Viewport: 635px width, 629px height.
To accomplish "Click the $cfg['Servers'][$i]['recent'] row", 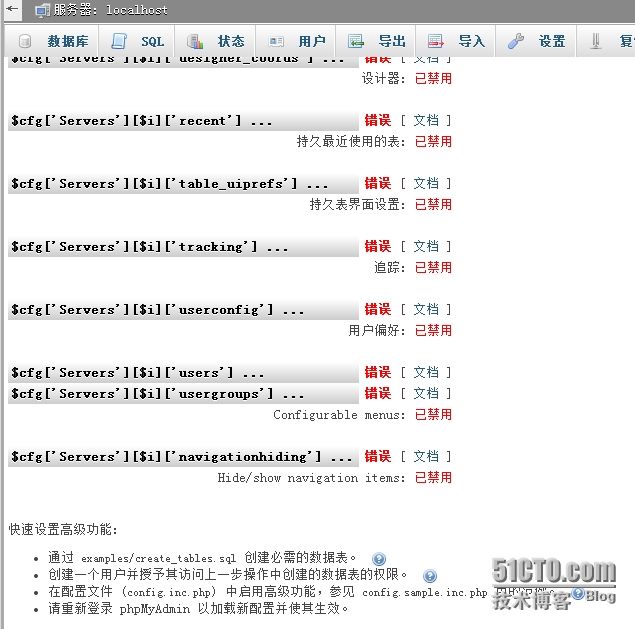I will click(x=183, y=121).
